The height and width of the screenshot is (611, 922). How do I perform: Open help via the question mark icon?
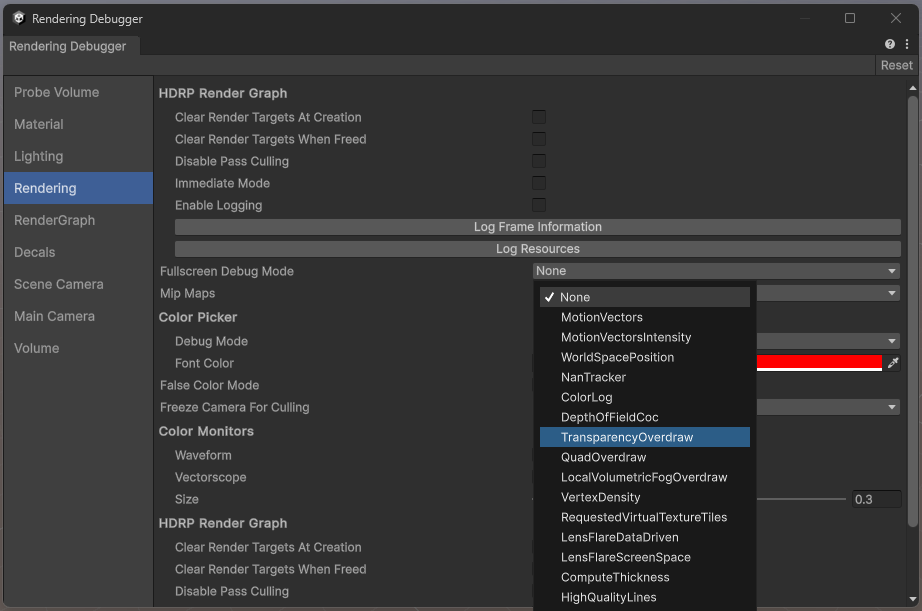click(889, 44)
